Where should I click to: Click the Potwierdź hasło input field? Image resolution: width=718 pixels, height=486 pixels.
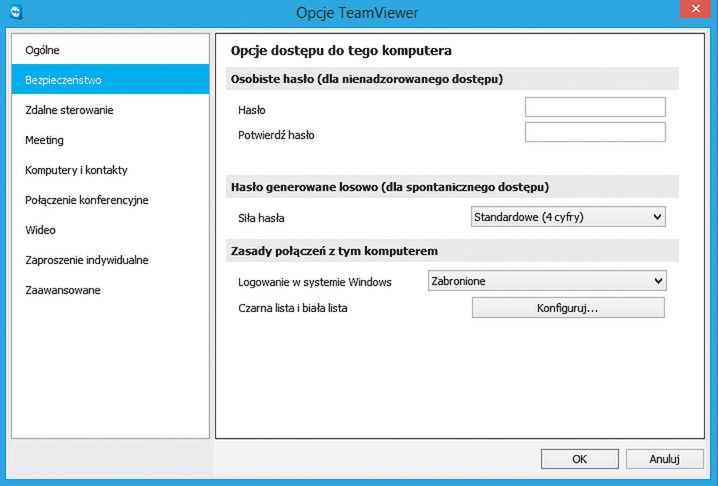595,132
